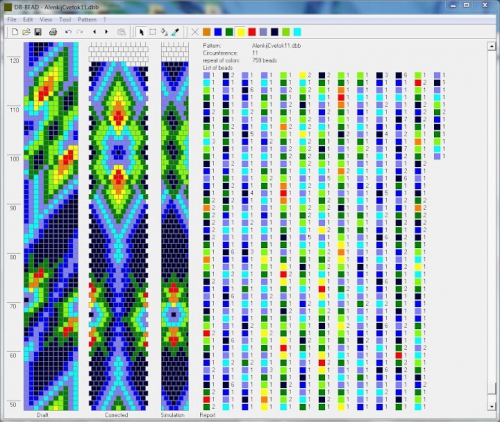
Task: Open the Tool menu
Action: pyautogui.click(x=65, y=20)
